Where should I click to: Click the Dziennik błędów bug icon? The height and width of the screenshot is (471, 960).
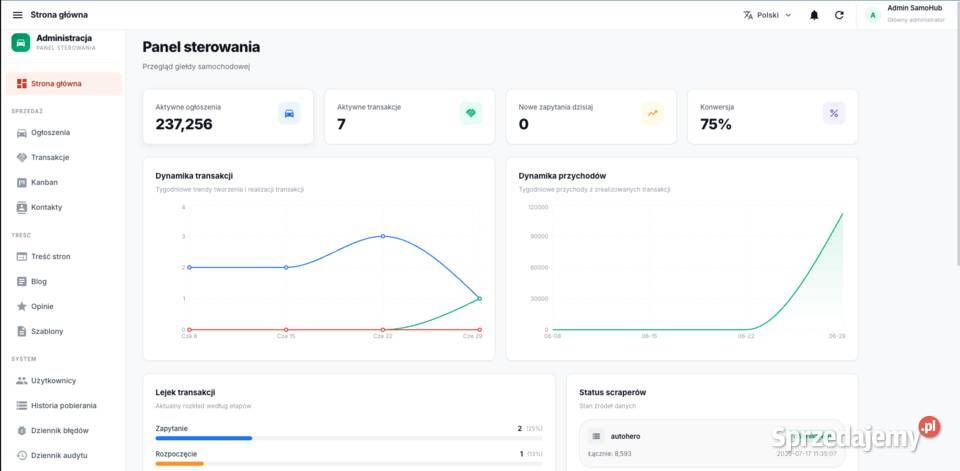tap(21, 431)
